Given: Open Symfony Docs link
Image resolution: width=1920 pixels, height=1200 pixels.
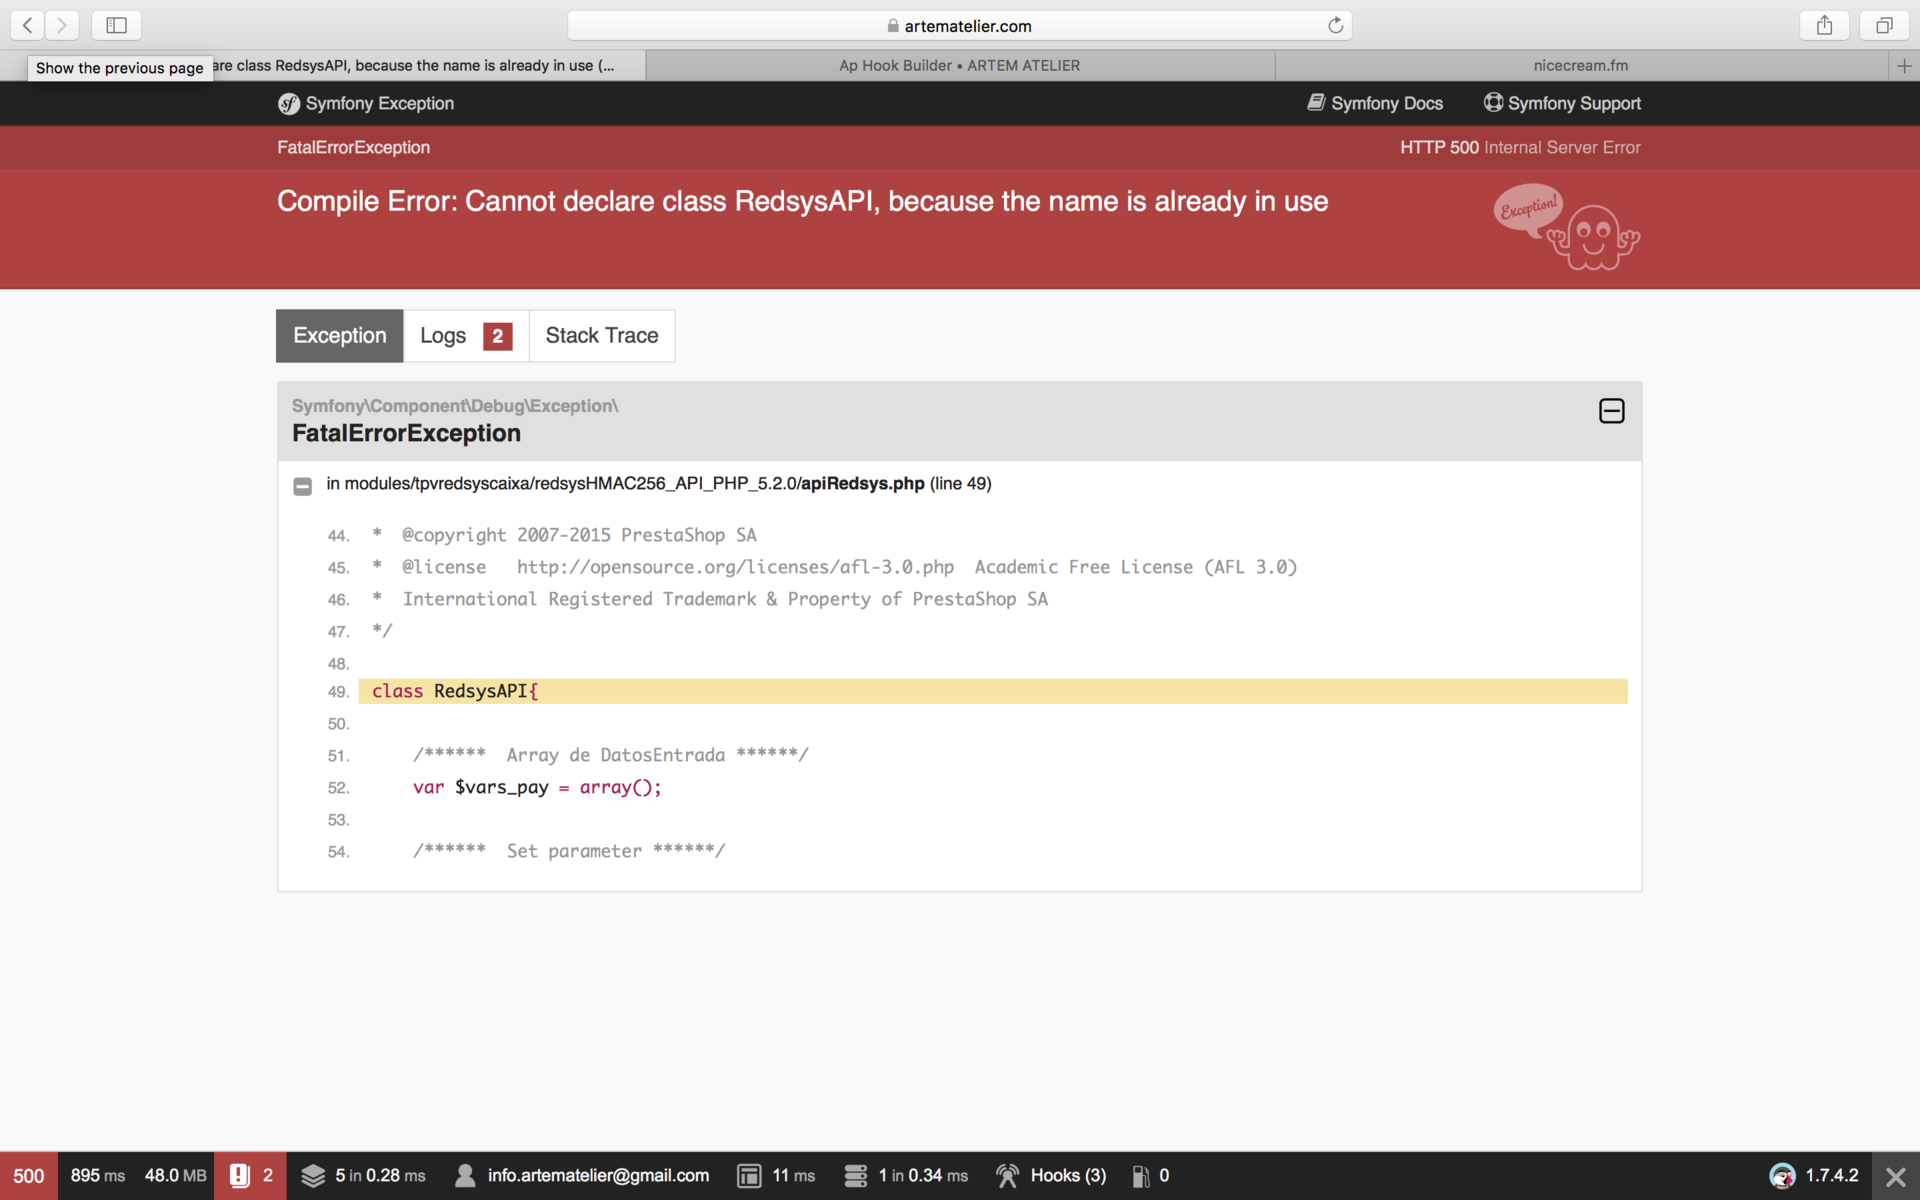Looking at the screenshot, I should pos(1375,103).
